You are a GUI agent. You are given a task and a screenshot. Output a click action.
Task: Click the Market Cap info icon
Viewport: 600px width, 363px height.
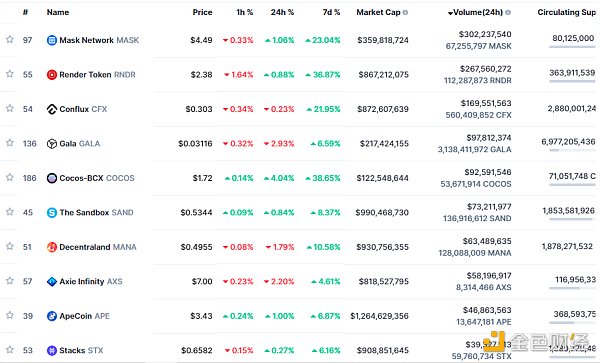click(x=405, y=12)
